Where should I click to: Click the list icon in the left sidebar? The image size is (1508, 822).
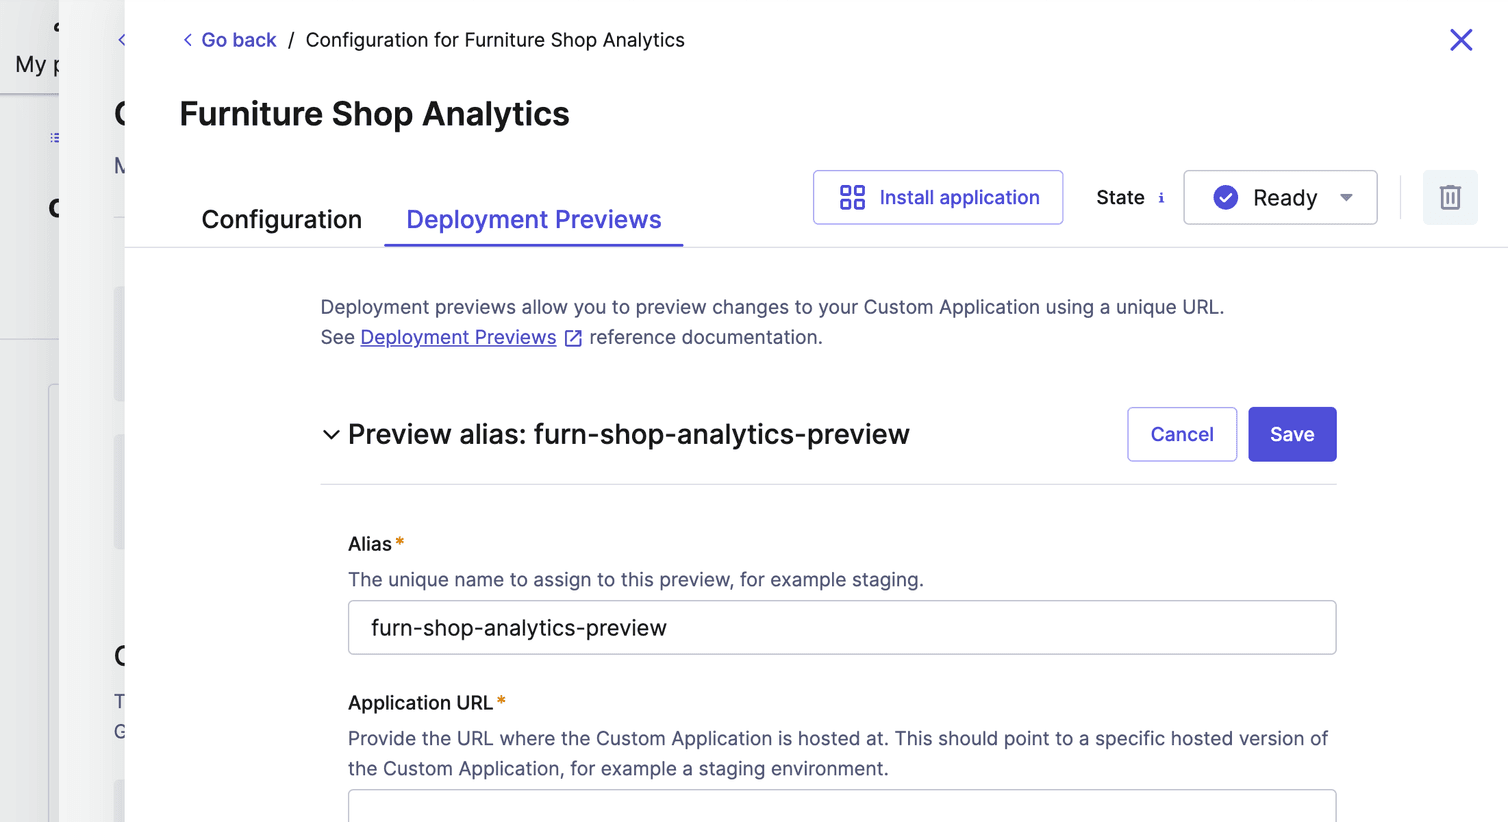(x=55, y=137)
